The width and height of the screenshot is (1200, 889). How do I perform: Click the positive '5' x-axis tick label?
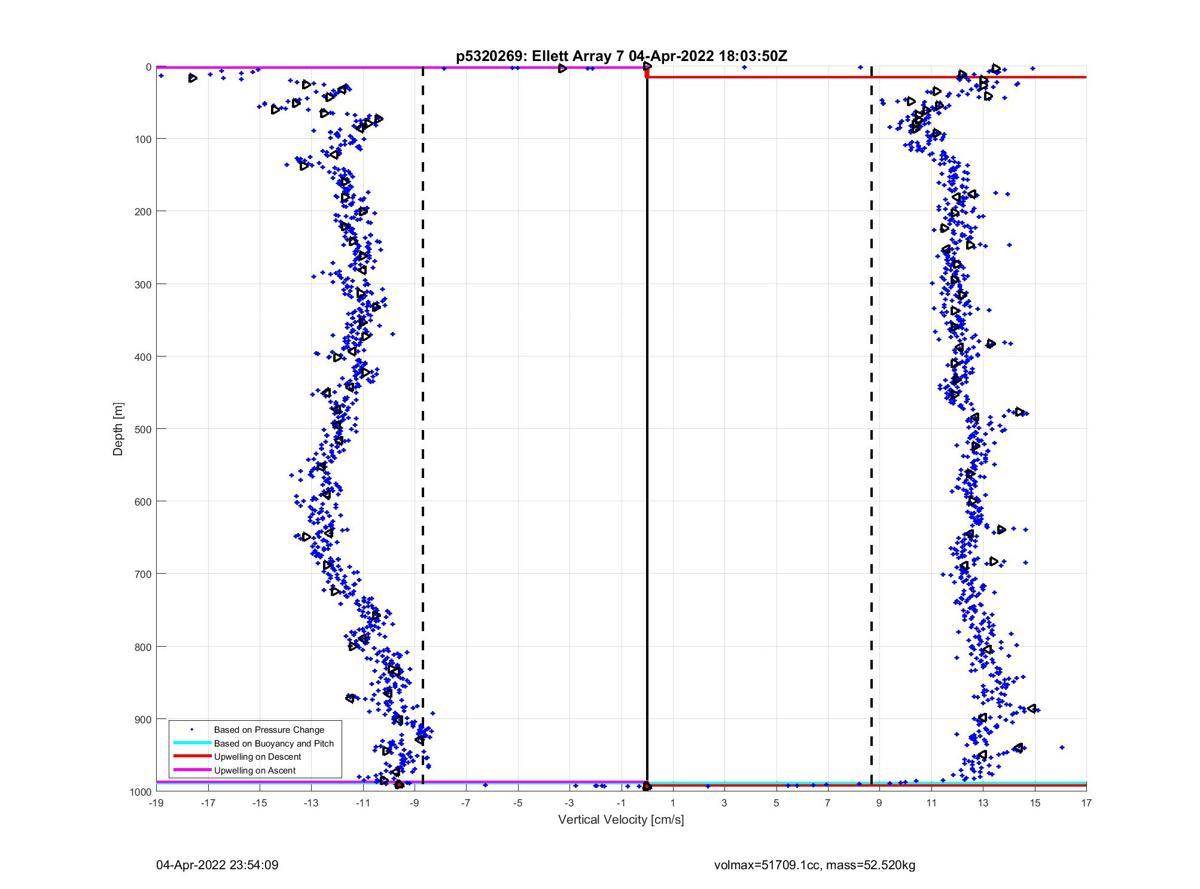point(776,802)
